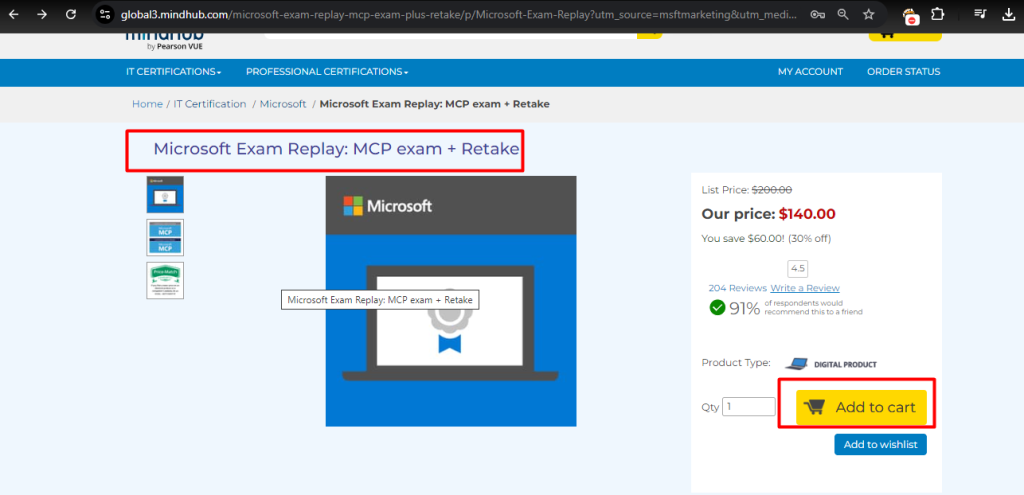This screenshot has height=495, width=1024.
Task: Click Add to wishlist button
Action: pos(880,444)
